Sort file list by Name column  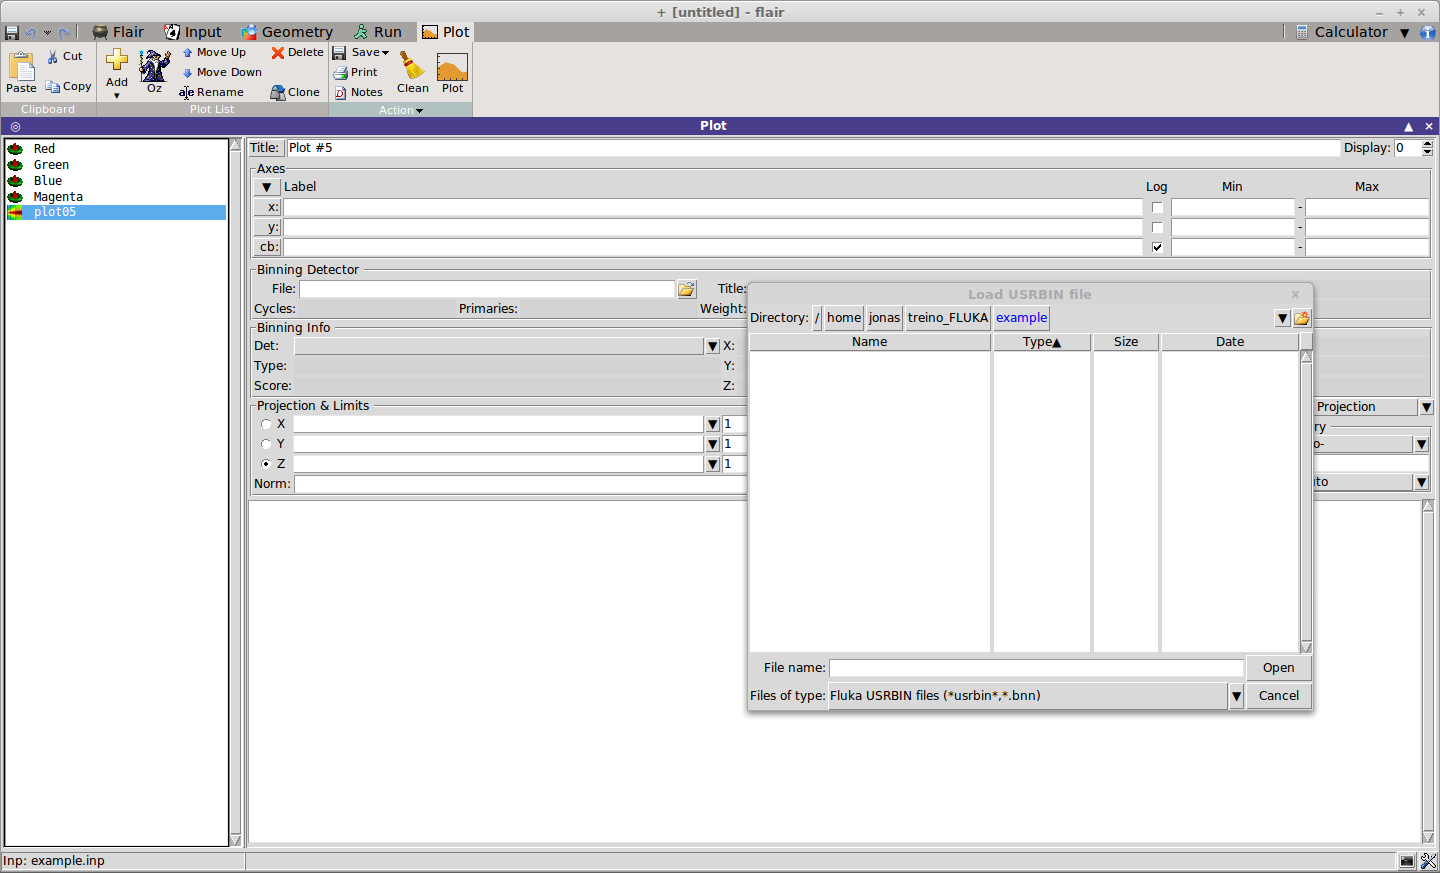(x=870, y=342)
